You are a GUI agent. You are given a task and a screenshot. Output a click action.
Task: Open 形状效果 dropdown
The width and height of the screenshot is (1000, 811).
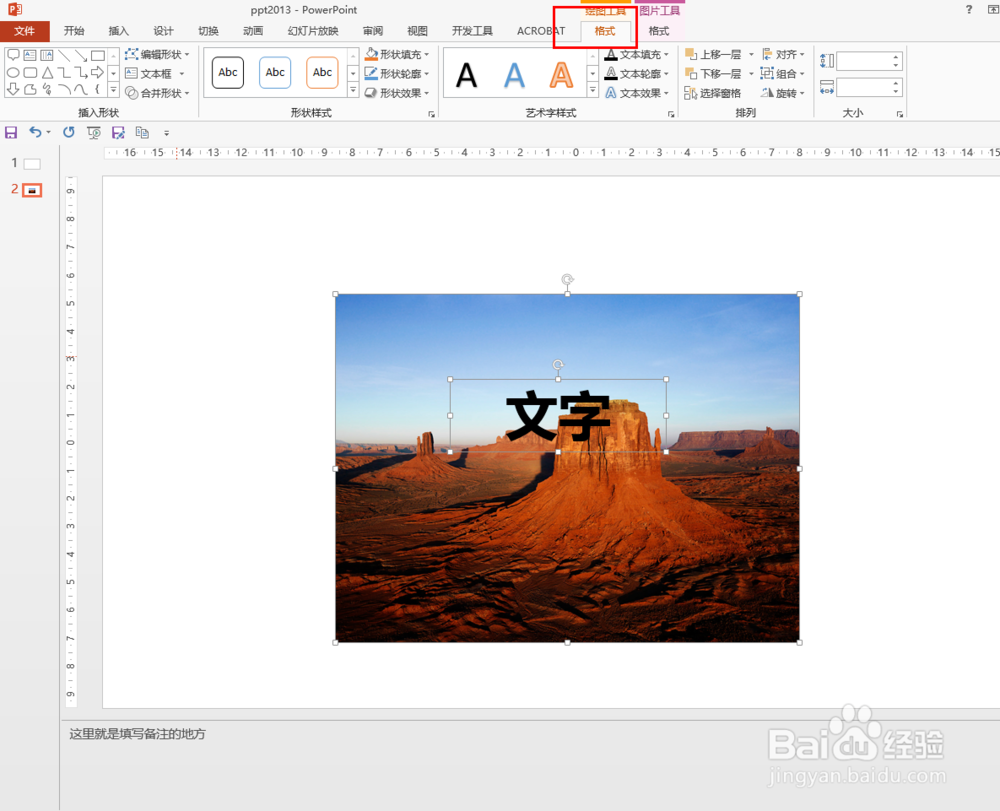click(397, 93)
